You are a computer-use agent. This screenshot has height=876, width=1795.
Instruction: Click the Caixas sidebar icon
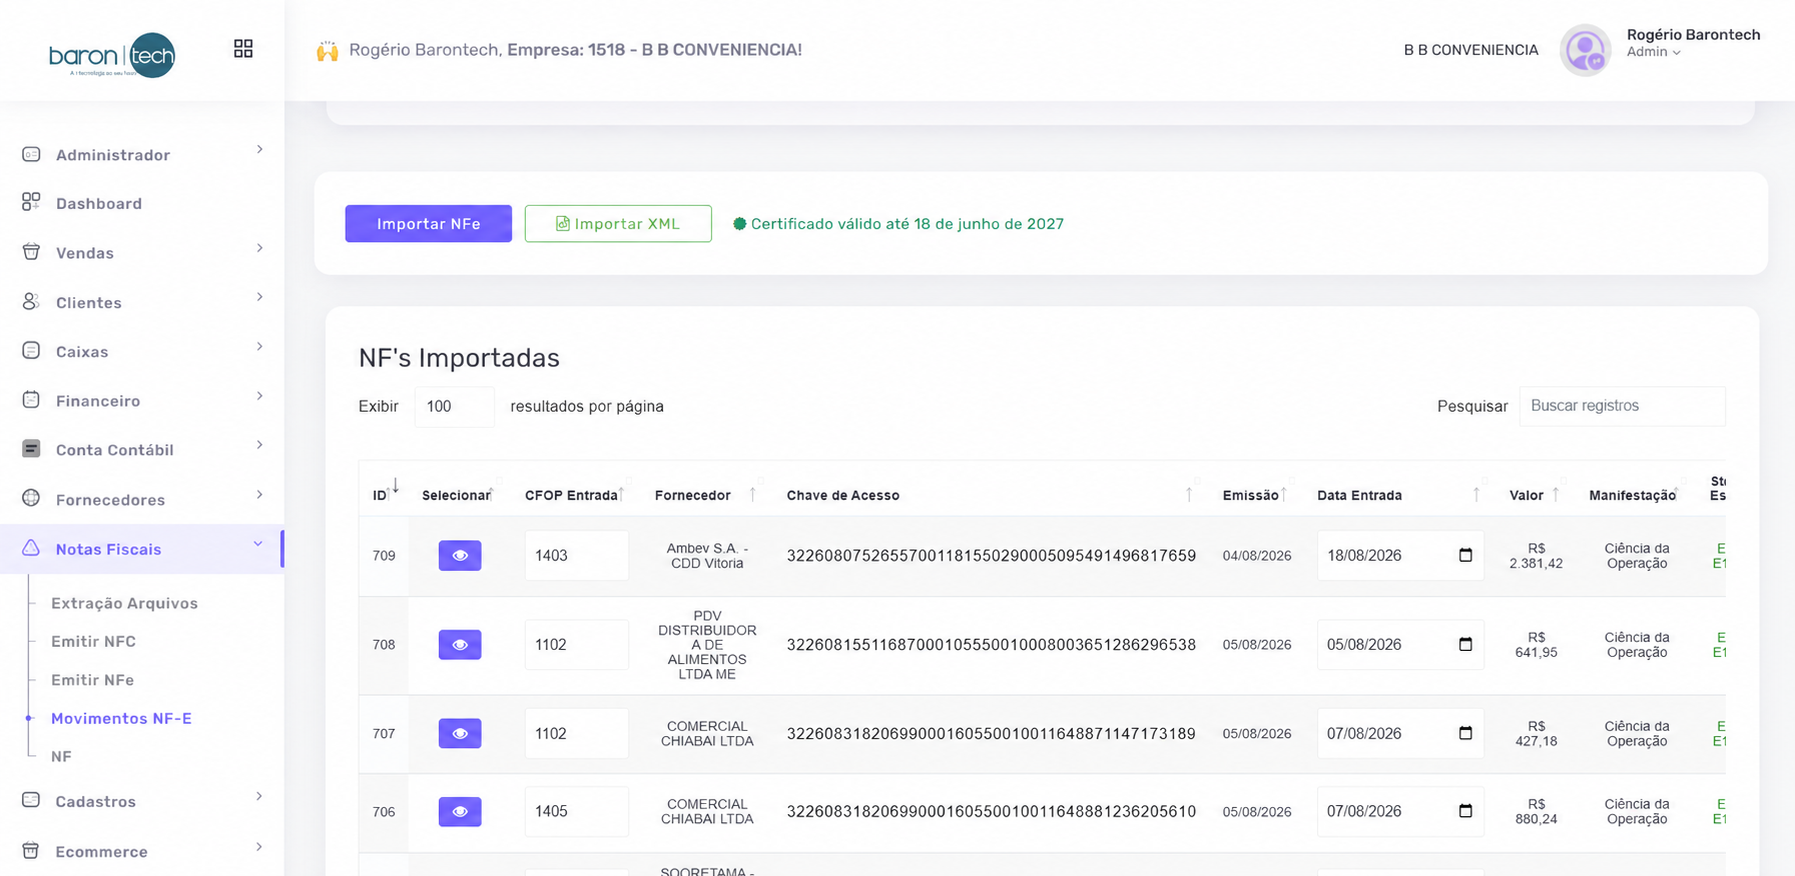(x=31, y=351)
